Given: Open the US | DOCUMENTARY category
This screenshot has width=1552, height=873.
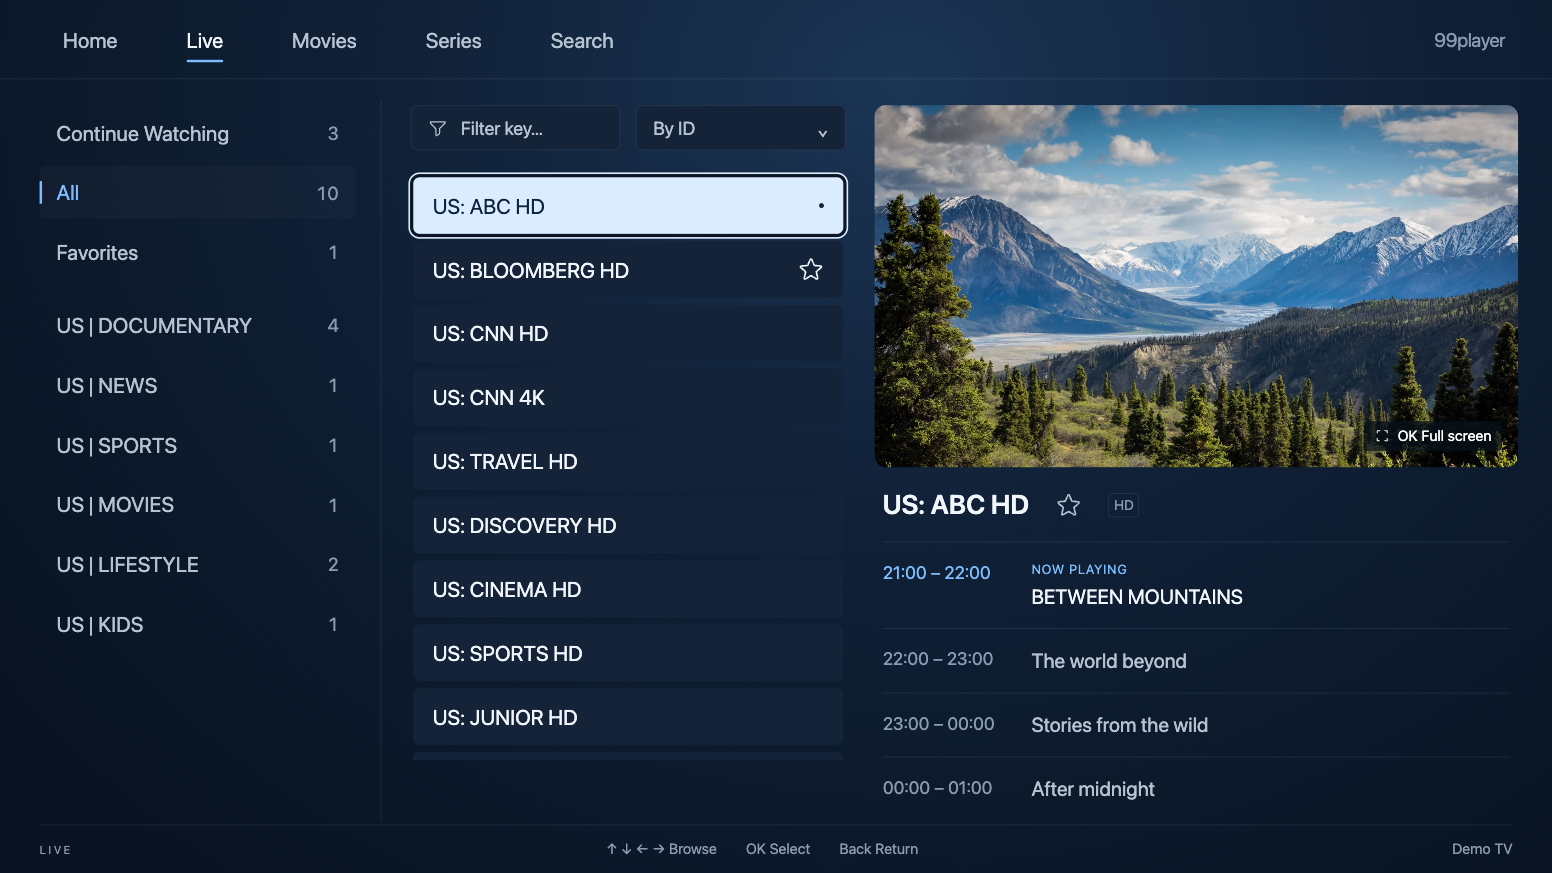Looking at the screenshot, I should [198, 326].
